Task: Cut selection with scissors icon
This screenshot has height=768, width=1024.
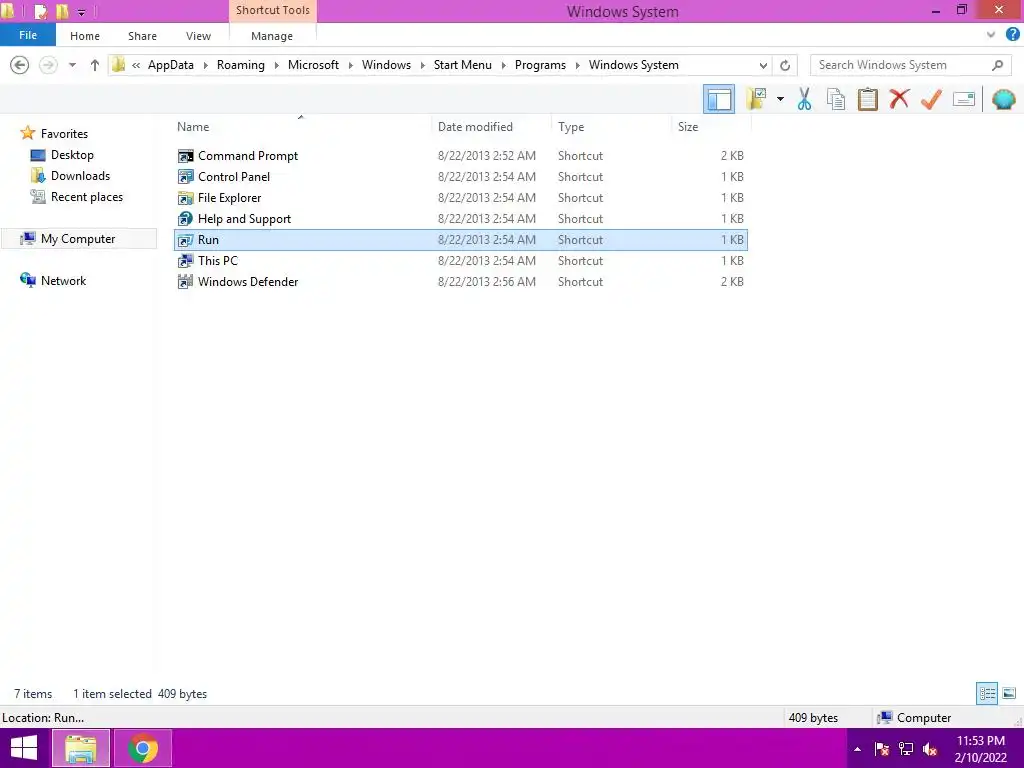Action: 805,99
